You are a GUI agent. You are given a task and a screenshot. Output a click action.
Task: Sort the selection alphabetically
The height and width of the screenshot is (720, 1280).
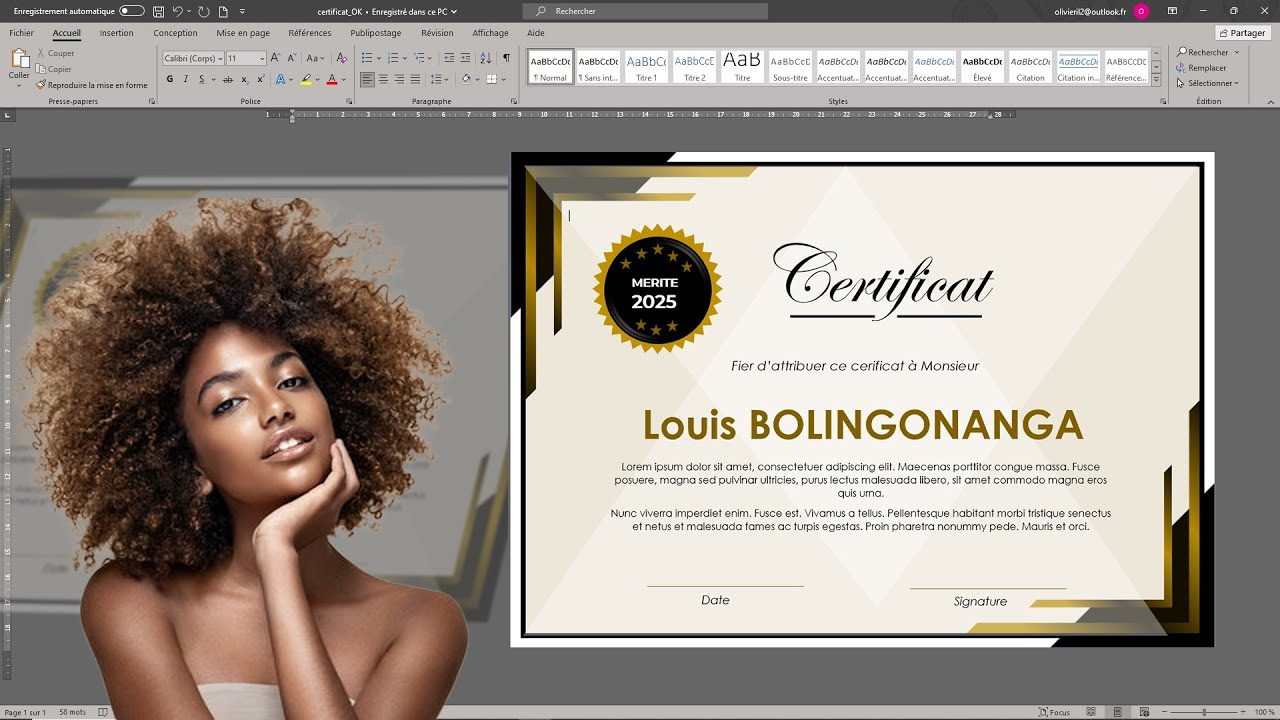pyautogui.click(x=487, y=58)
